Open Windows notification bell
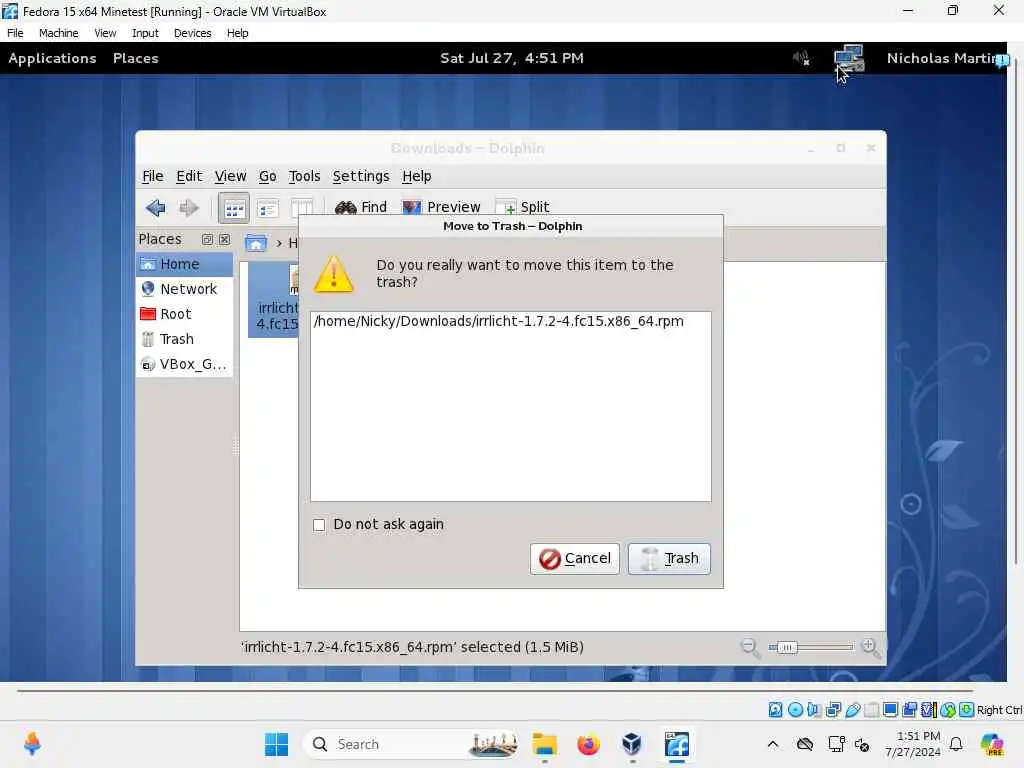Screen dimensions: 1024x768 pyautogui.click(x=956, y=744)
